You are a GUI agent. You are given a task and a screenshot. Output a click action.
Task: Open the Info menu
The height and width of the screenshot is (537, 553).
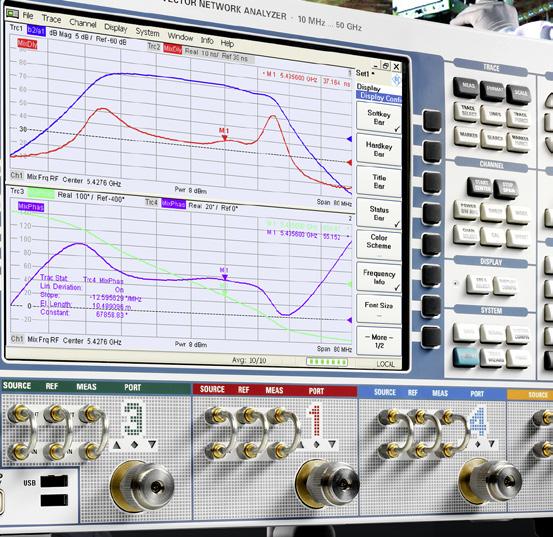click(207, 41)
